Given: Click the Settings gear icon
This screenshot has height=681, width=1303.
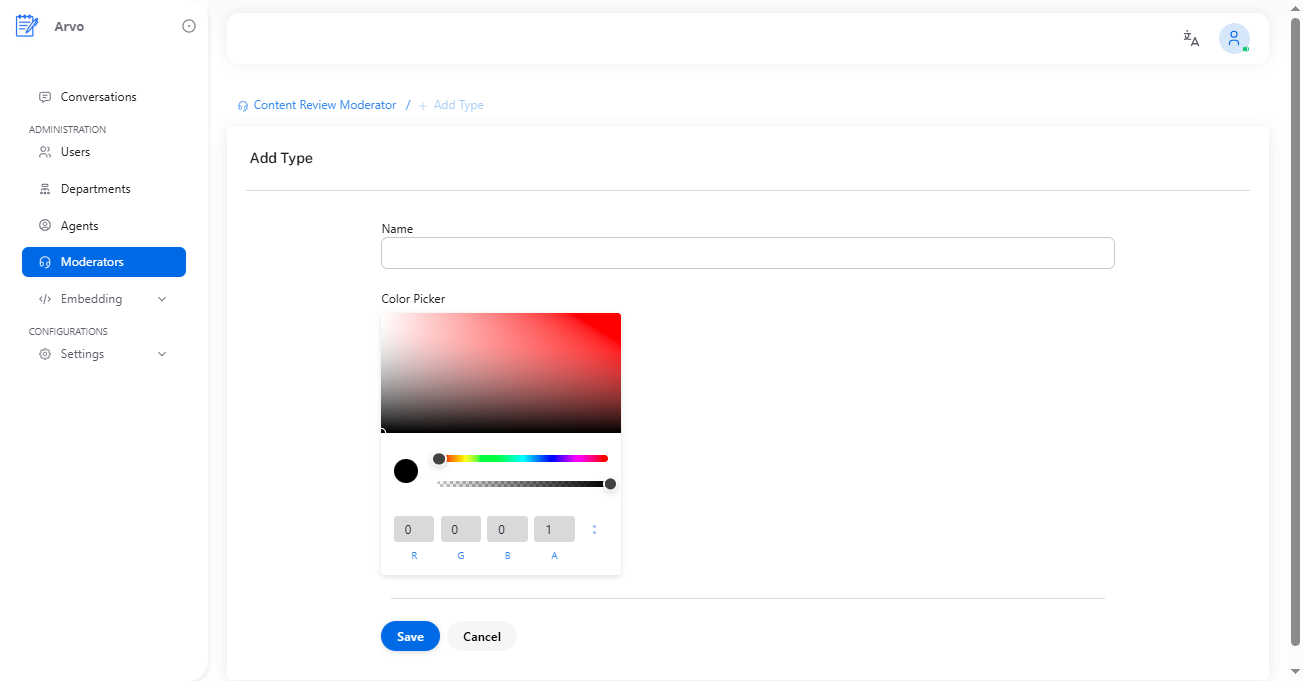Looking at the screenshot, I should tap(44, 353).
